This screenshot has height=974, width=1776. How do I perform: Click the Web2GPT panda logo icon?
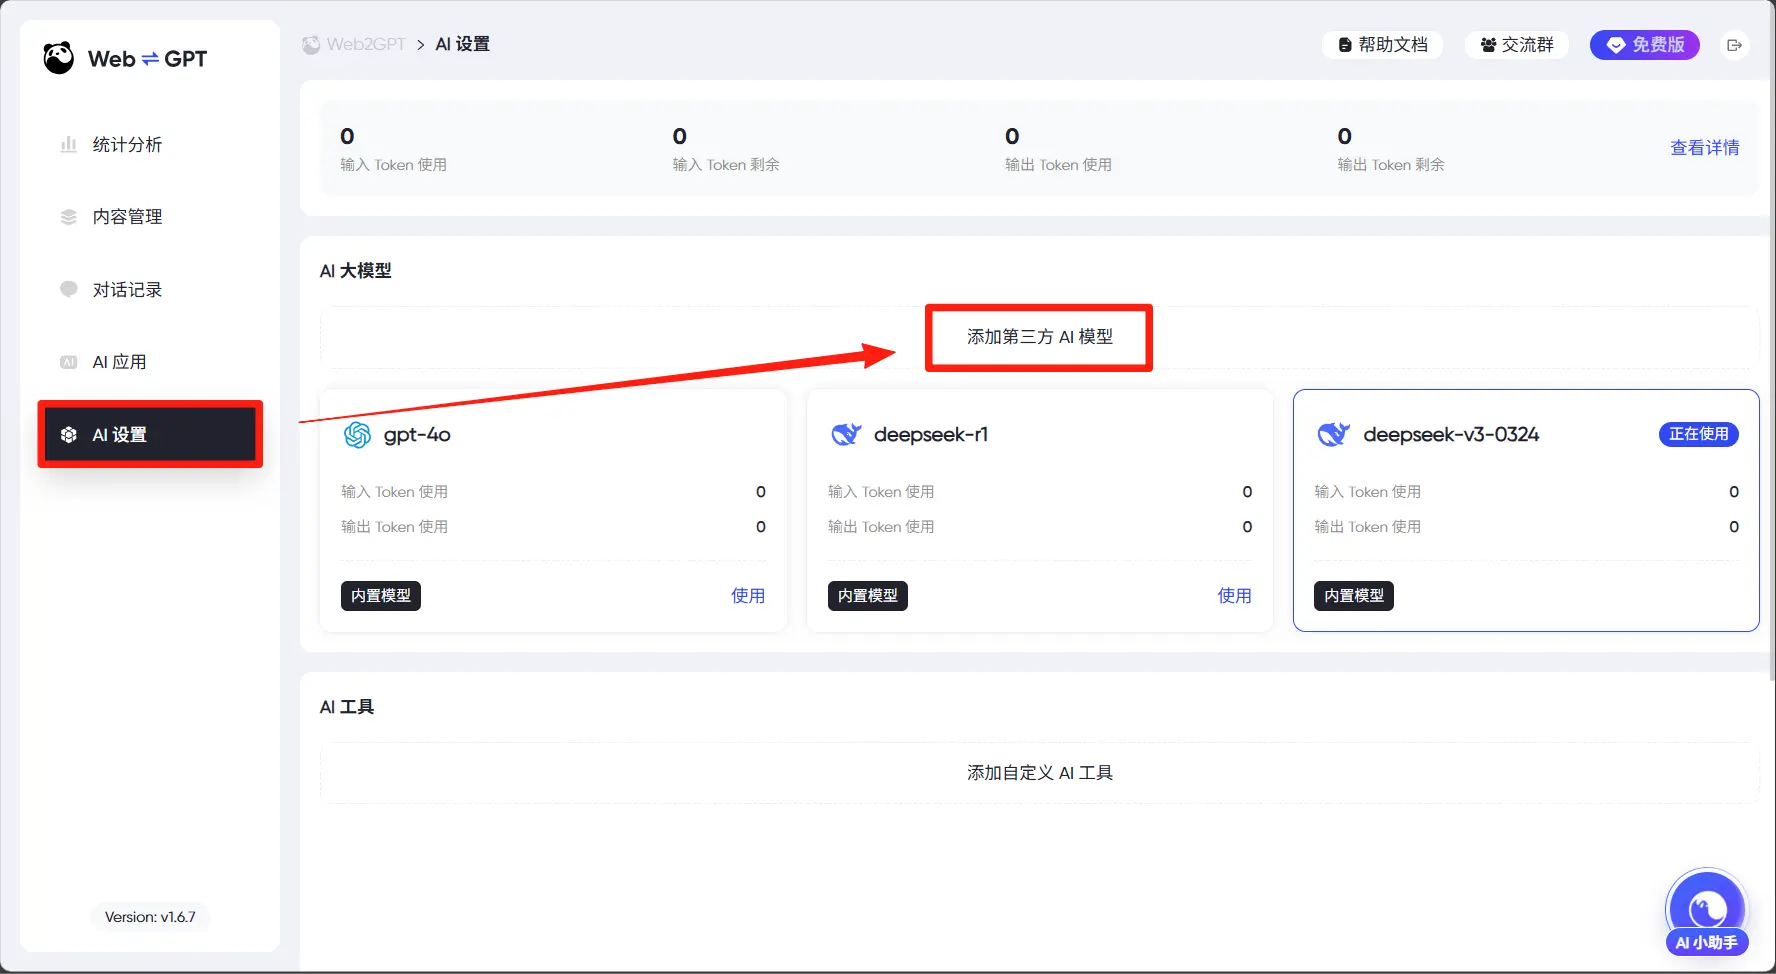point(59,58)
